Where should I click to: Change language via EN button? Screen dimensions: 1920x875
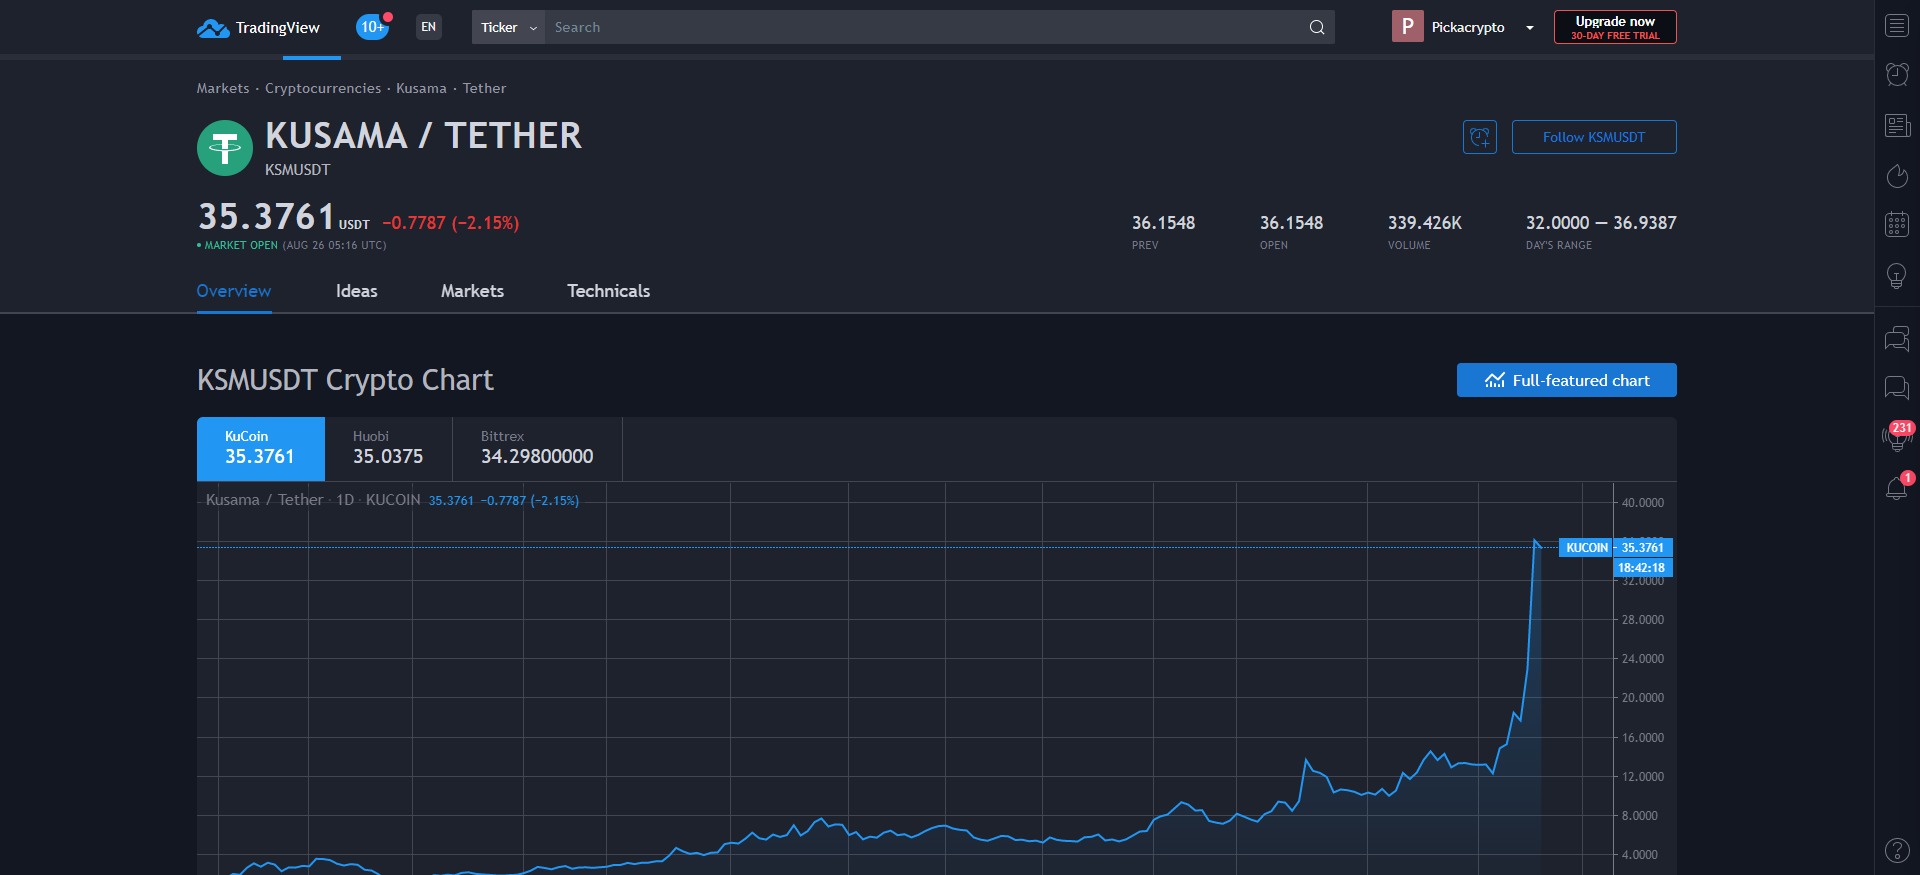point(429,27)
